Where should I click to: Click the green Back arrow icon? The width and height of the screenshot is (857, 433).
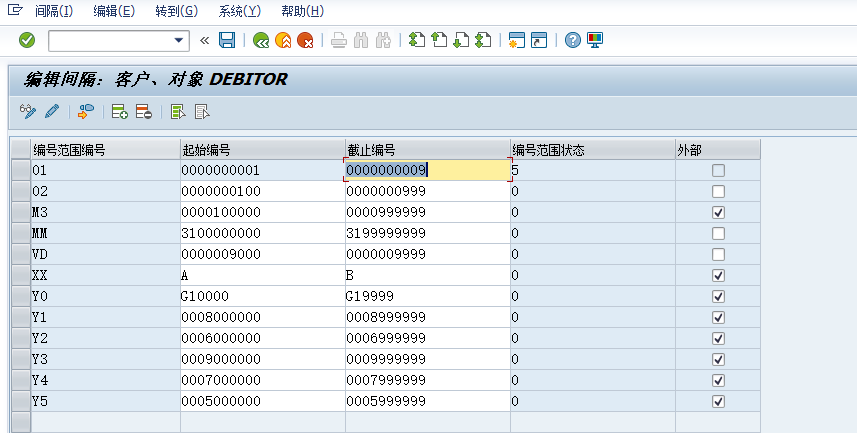click(x=261, y=40)
